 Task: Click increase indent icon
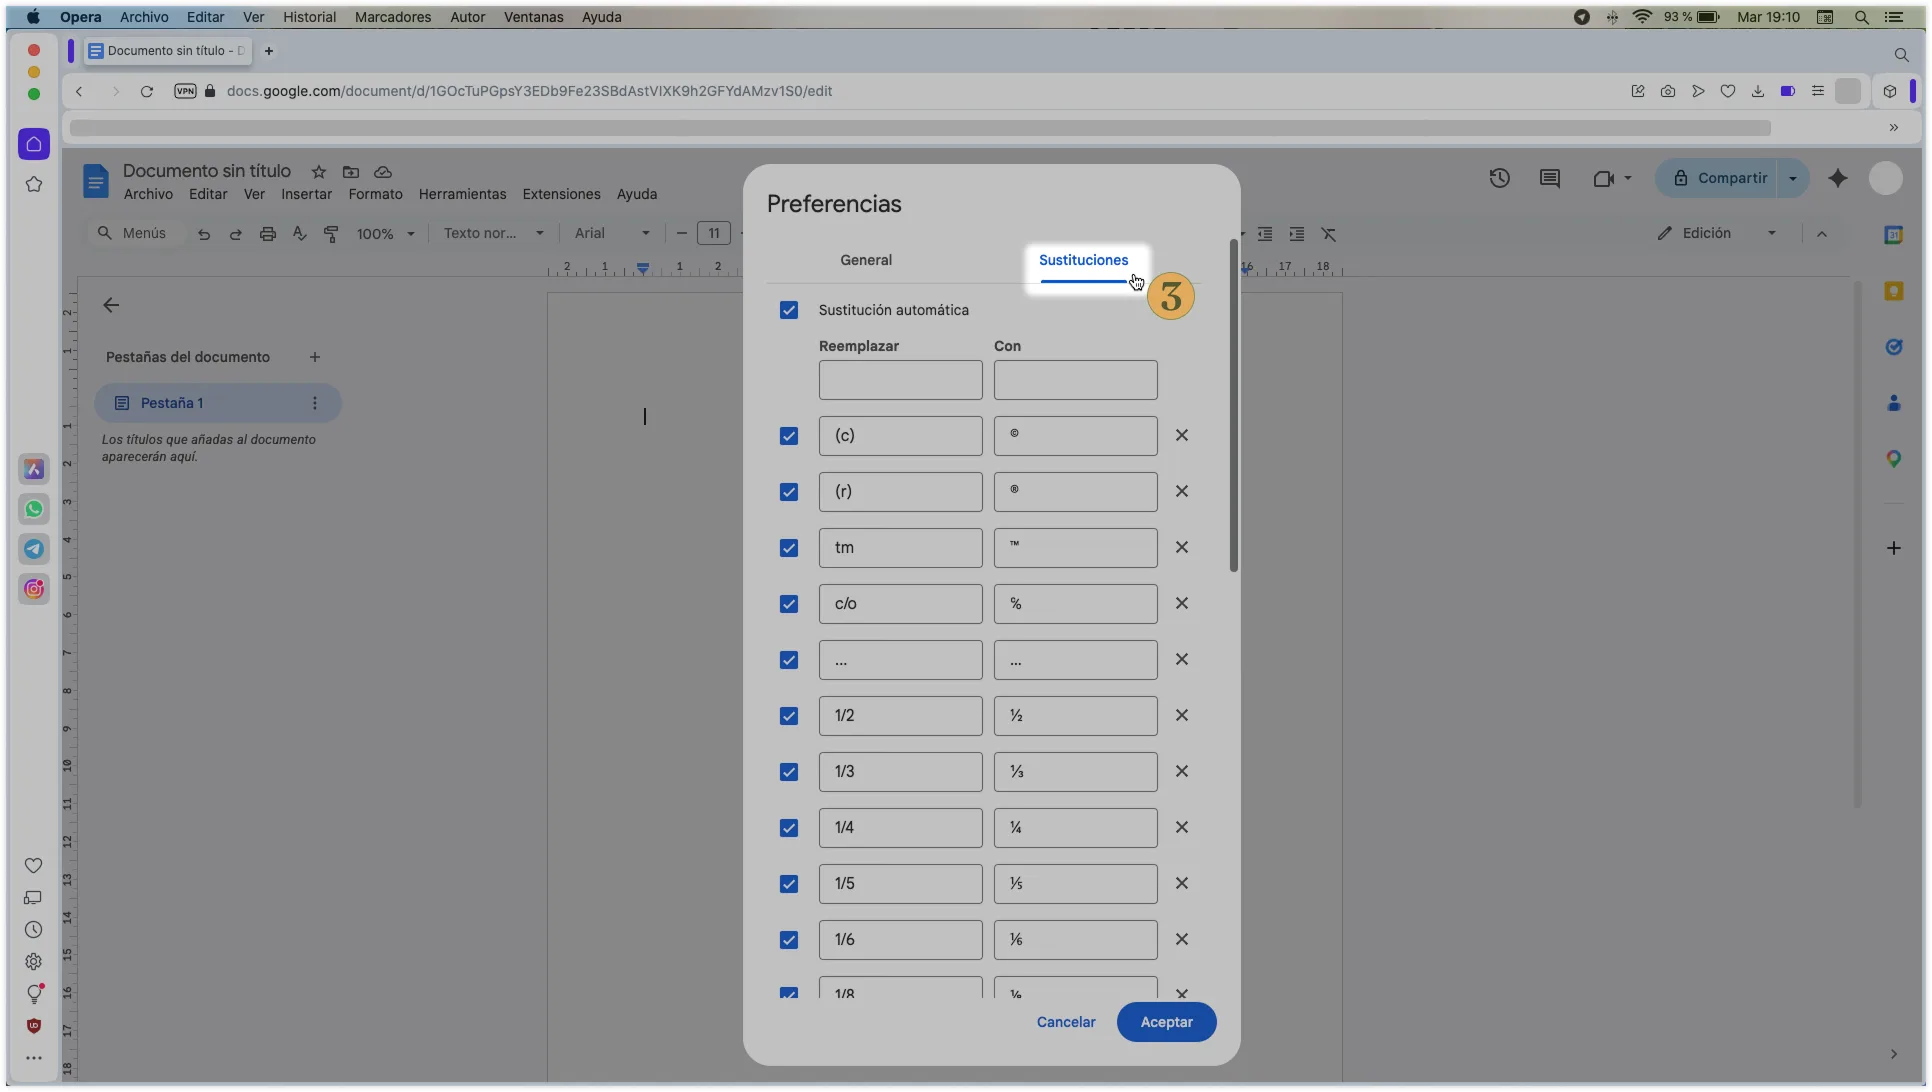(x=1297, y=234)
